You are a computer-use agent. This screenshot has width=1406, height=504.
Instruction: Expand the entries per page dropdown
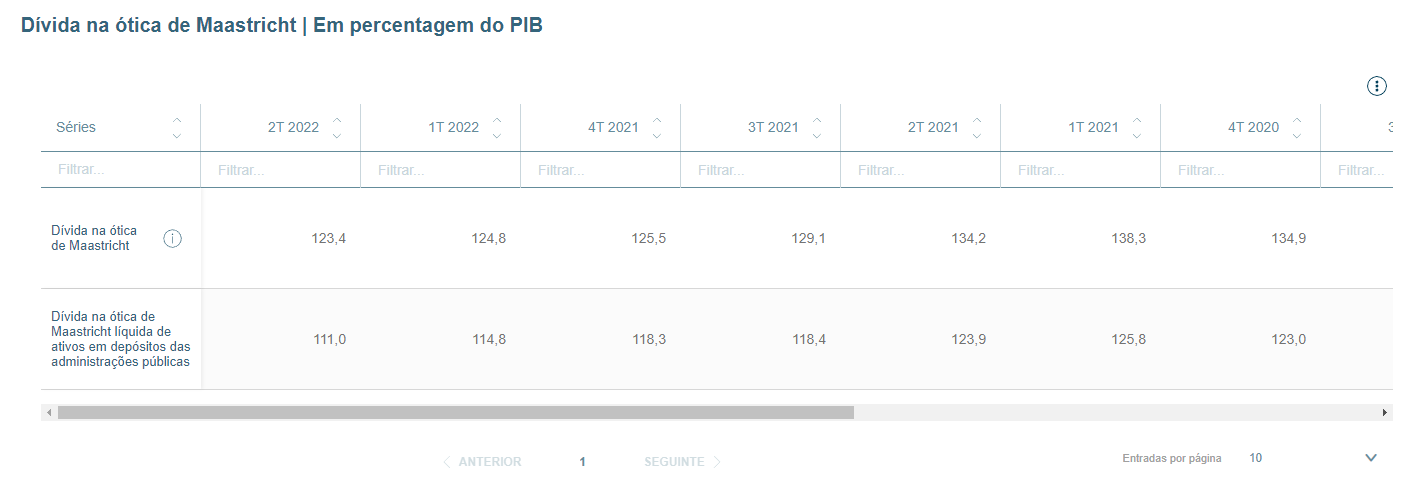(1370, 458)
